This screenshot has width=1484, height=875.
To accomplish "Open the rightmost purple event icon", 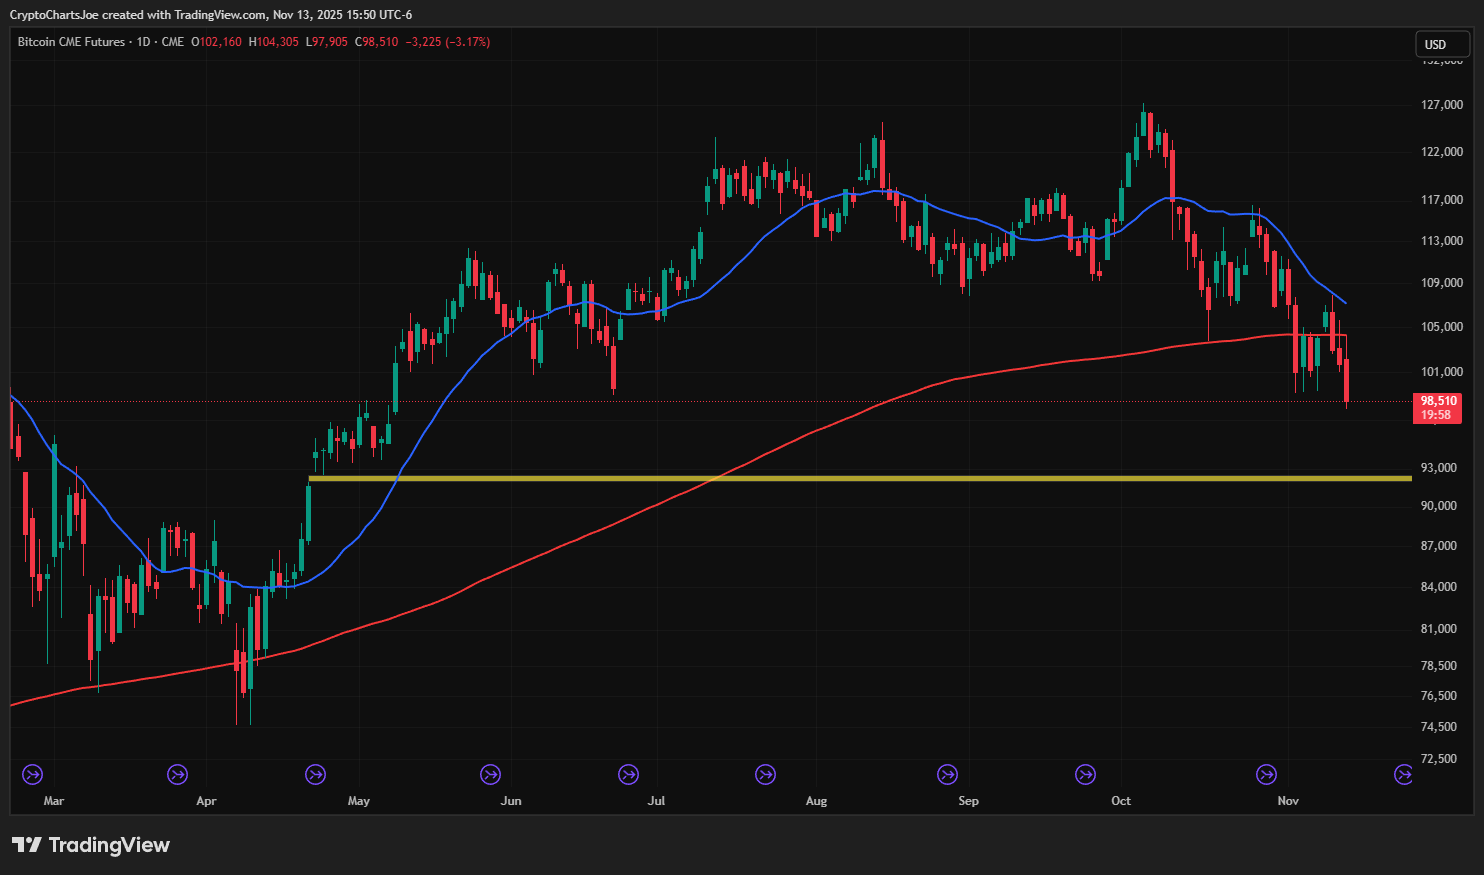I will (1403, 774).
